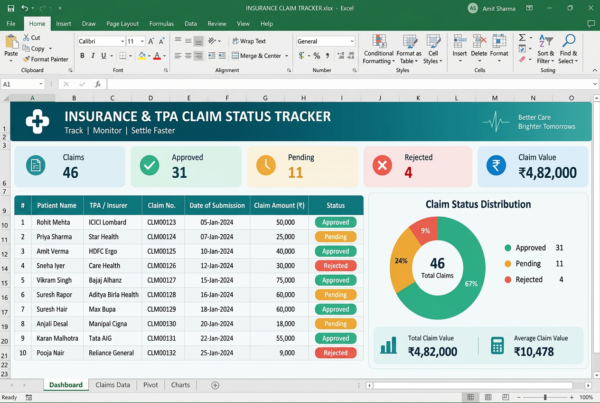Open the File menu
This screenshot has height=403, width=600.
click(11, 24)
